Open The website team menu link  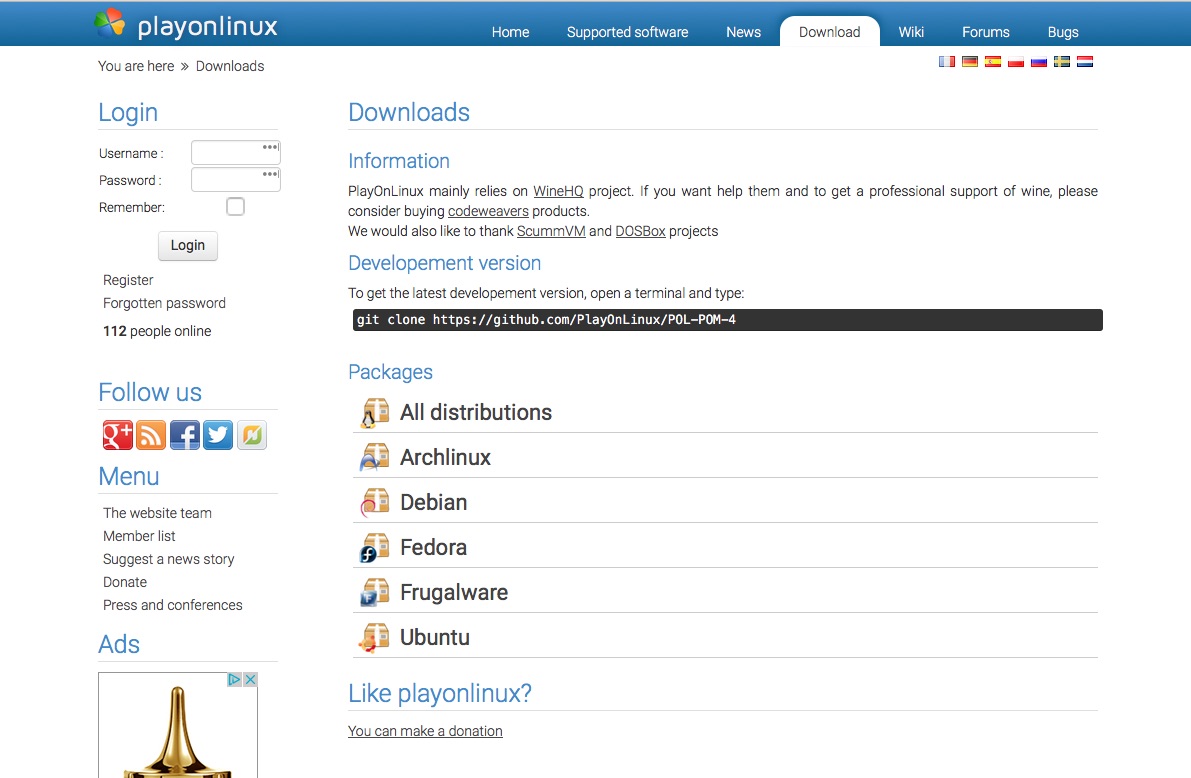[x=157, y=513]
